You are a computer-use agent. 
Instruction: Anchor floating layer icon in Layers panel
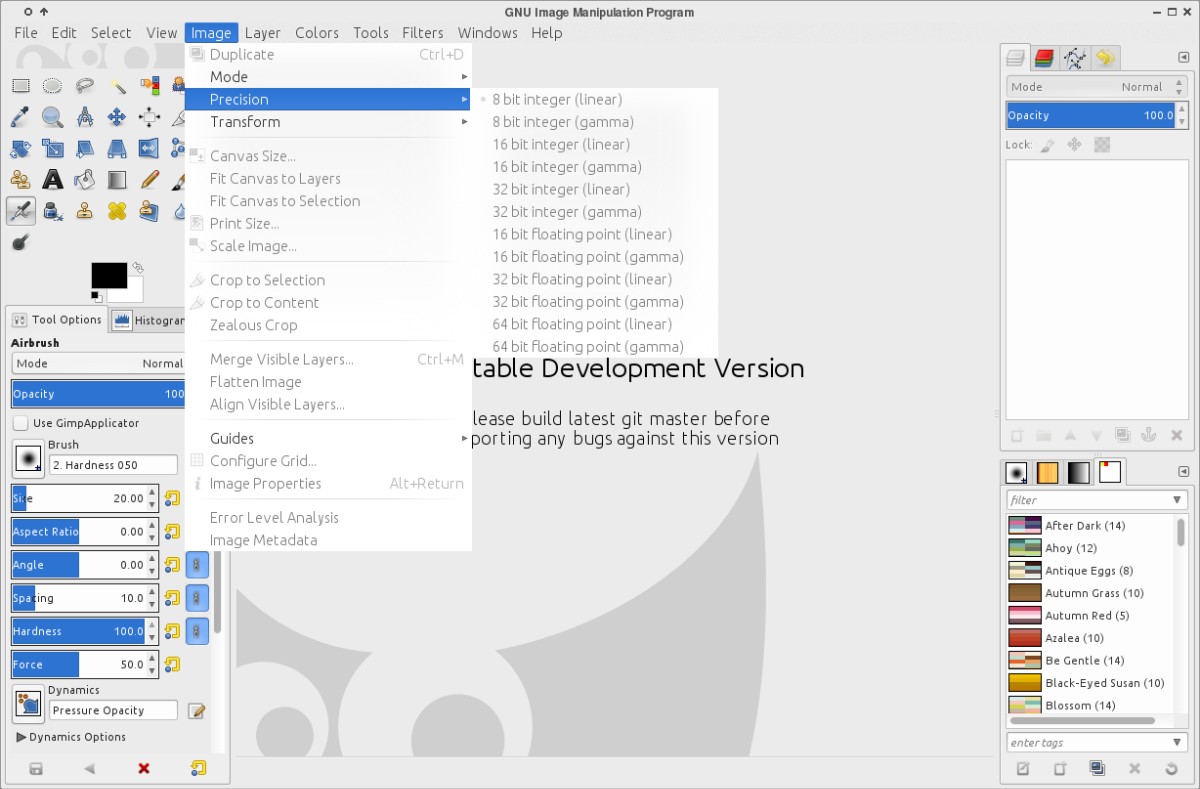(1149, 435)
